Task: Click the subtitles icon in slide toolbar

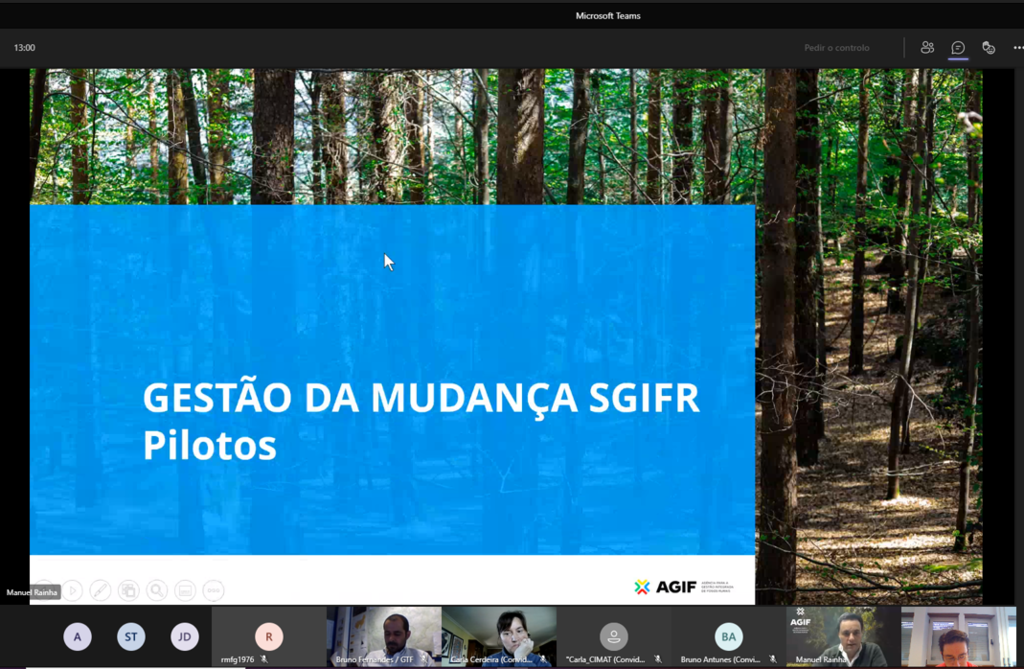Action: (x=185, y=591)
